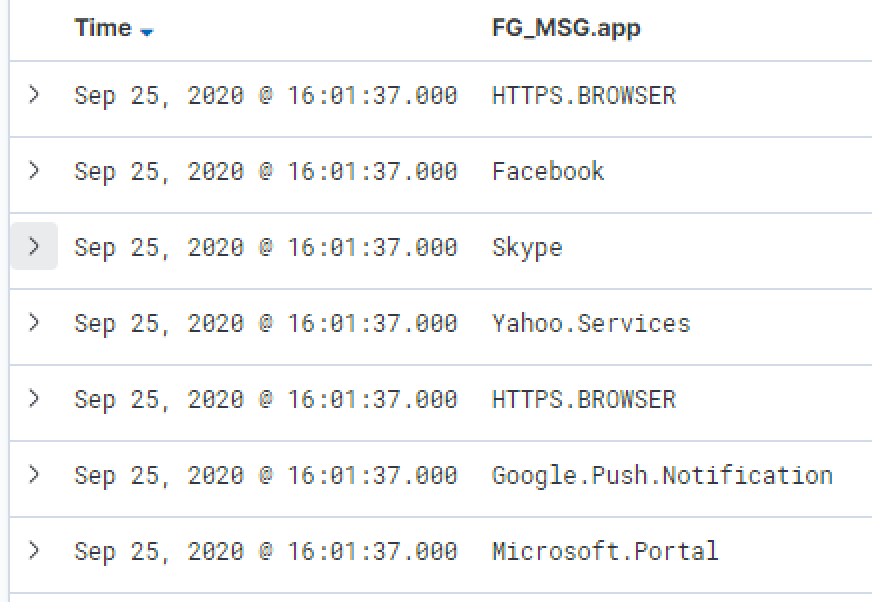This screenshot has width=872, height=602.
Task: Open details for the Microsoft.Portal row
Action: 34,550
